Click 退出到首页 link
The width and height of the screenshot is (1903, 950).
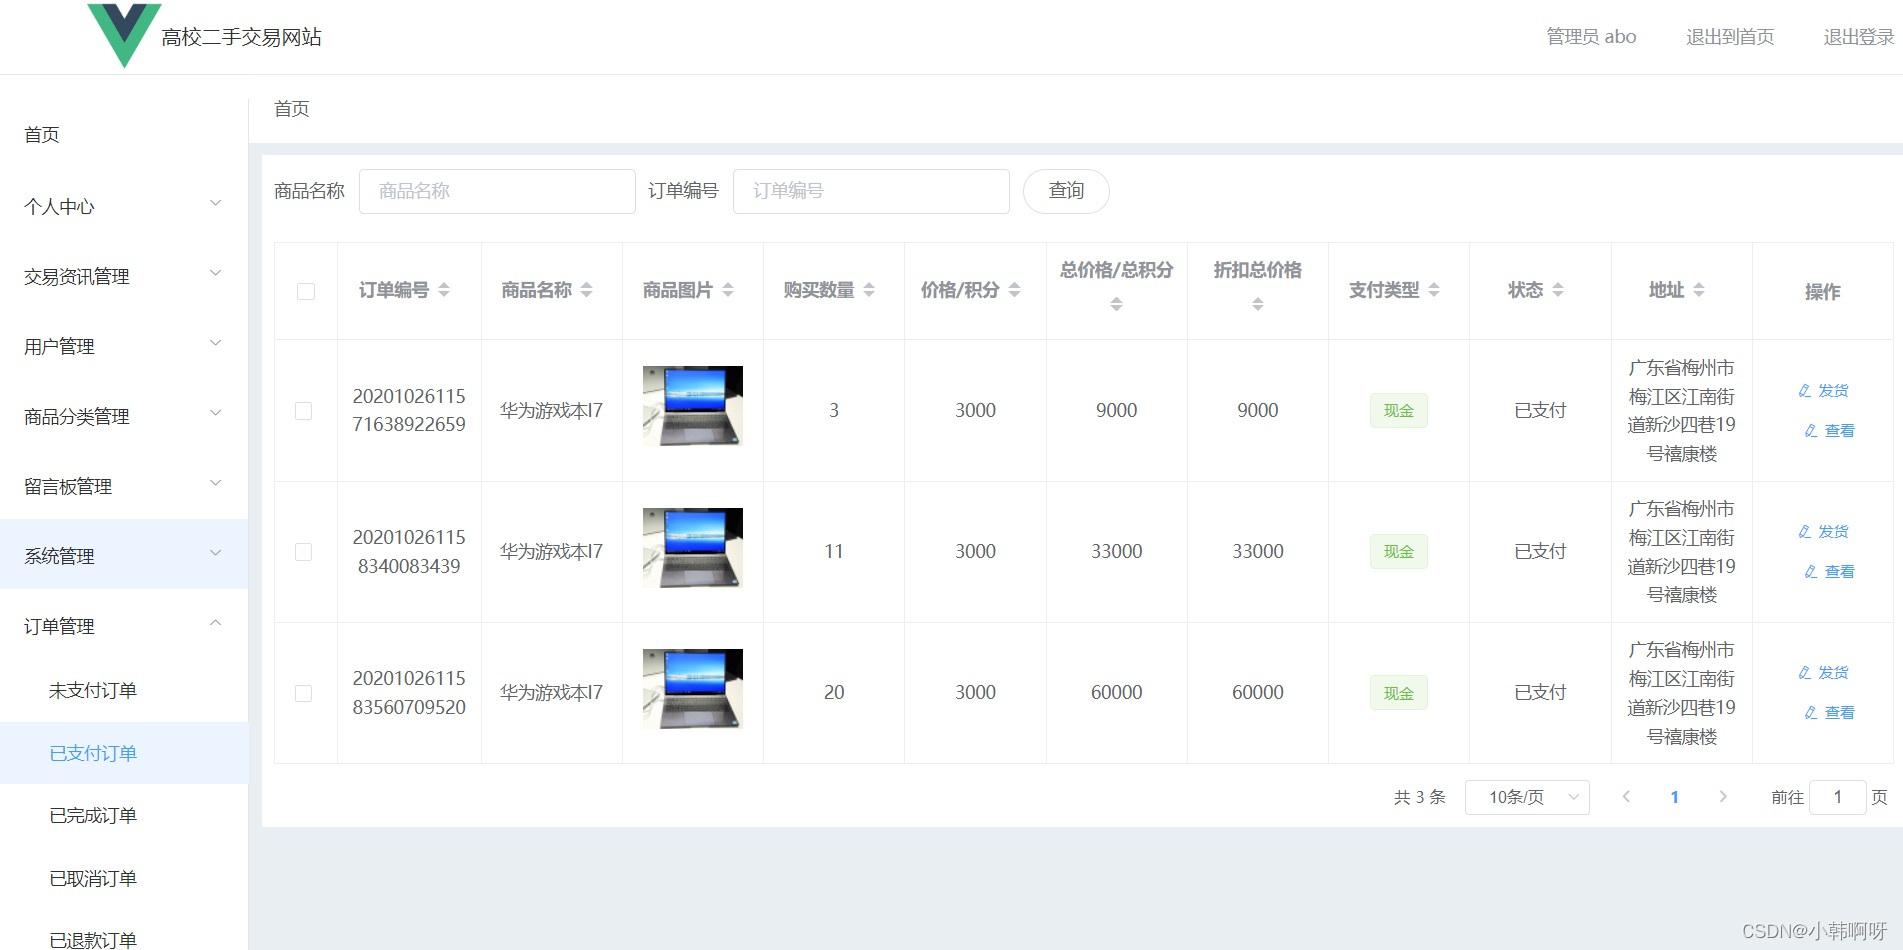coord(1730,37)
